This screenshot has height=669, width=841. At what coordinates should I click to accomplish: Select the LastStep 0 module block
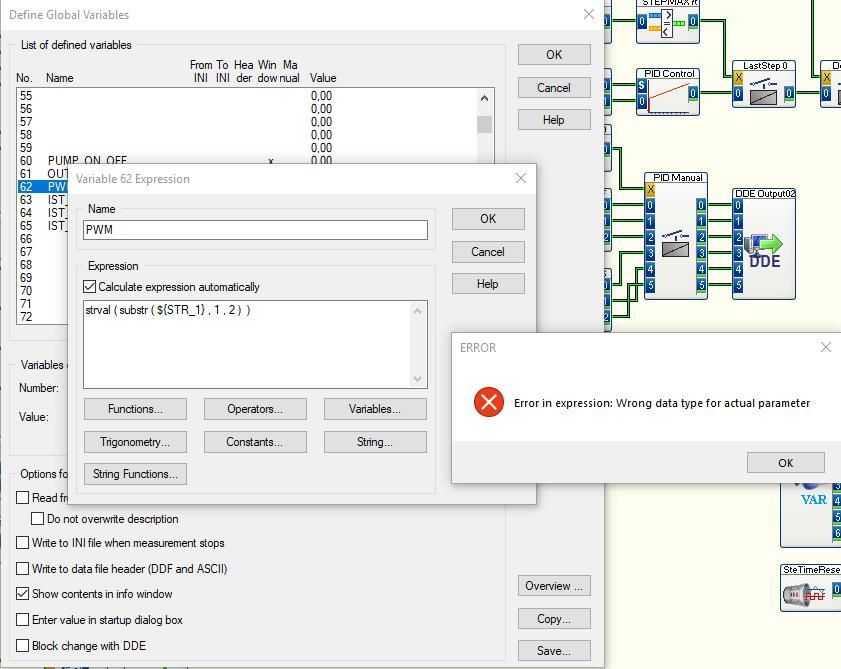(764, 84)
